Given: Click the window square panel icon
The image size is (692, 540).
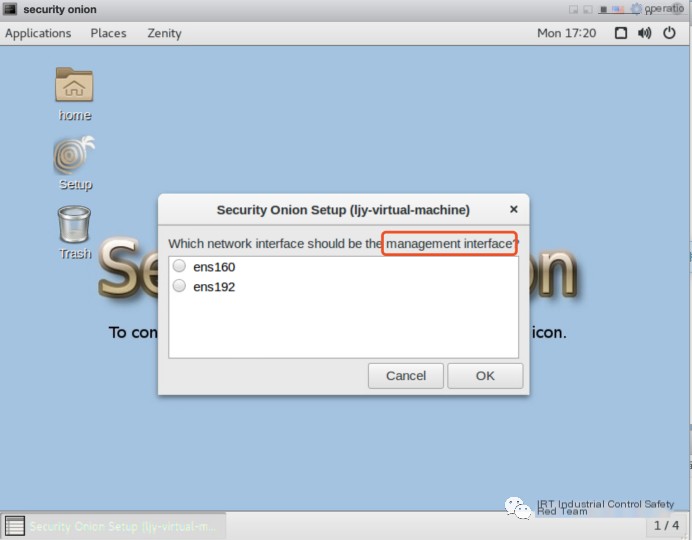Looking at the screenshot, I should coord(621,33).
